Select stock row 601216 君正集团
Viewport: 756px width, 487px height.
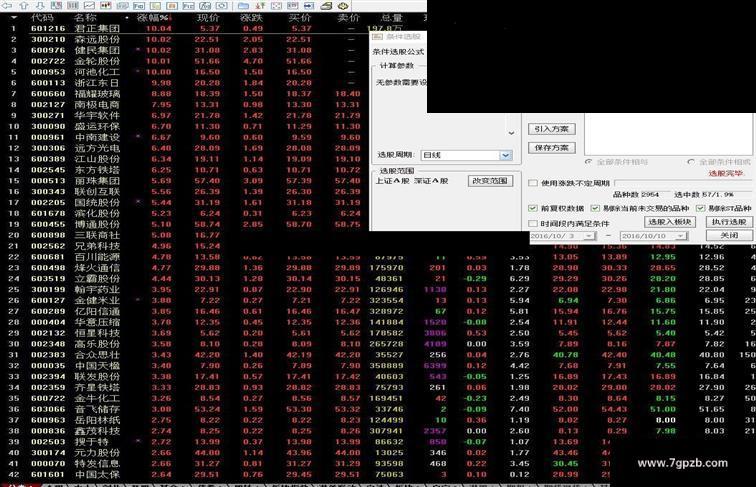point(185,28)
